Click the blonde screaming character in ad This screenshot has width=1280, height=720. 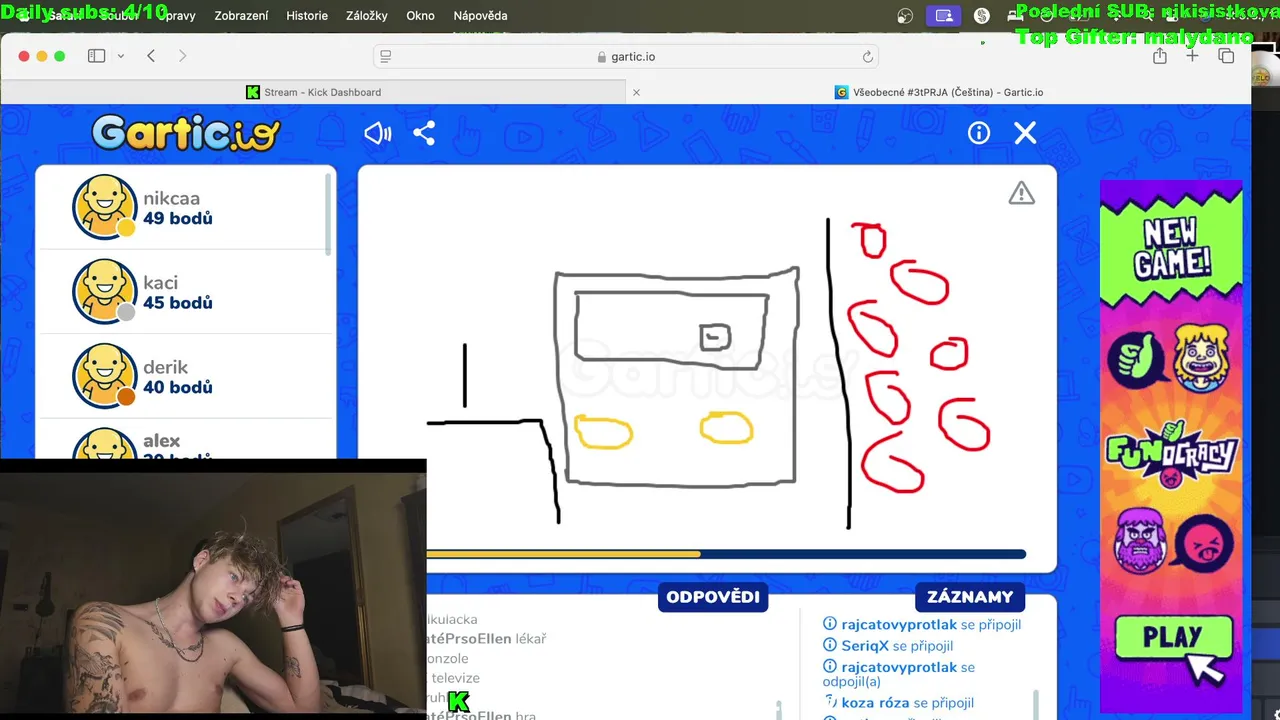1201,358
